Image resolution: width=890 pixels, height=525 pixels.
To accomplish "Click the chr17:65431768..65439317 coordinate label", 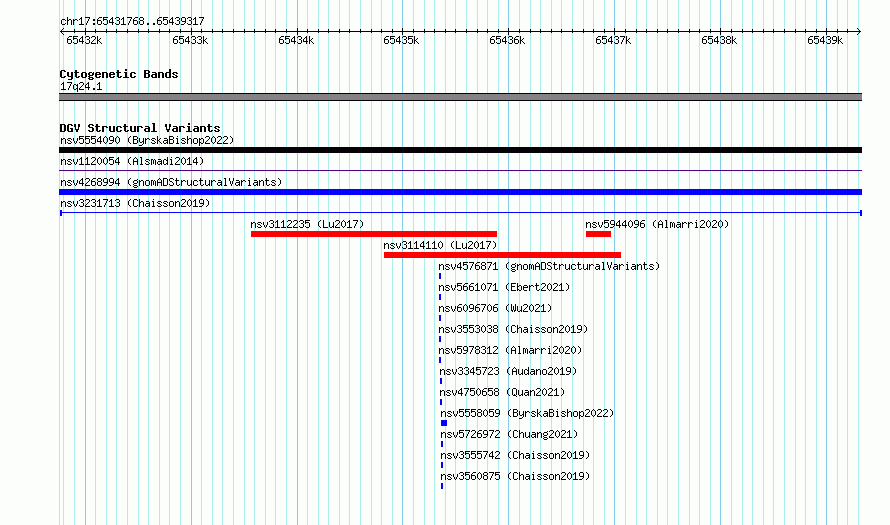I will click(x=132, y=21).
